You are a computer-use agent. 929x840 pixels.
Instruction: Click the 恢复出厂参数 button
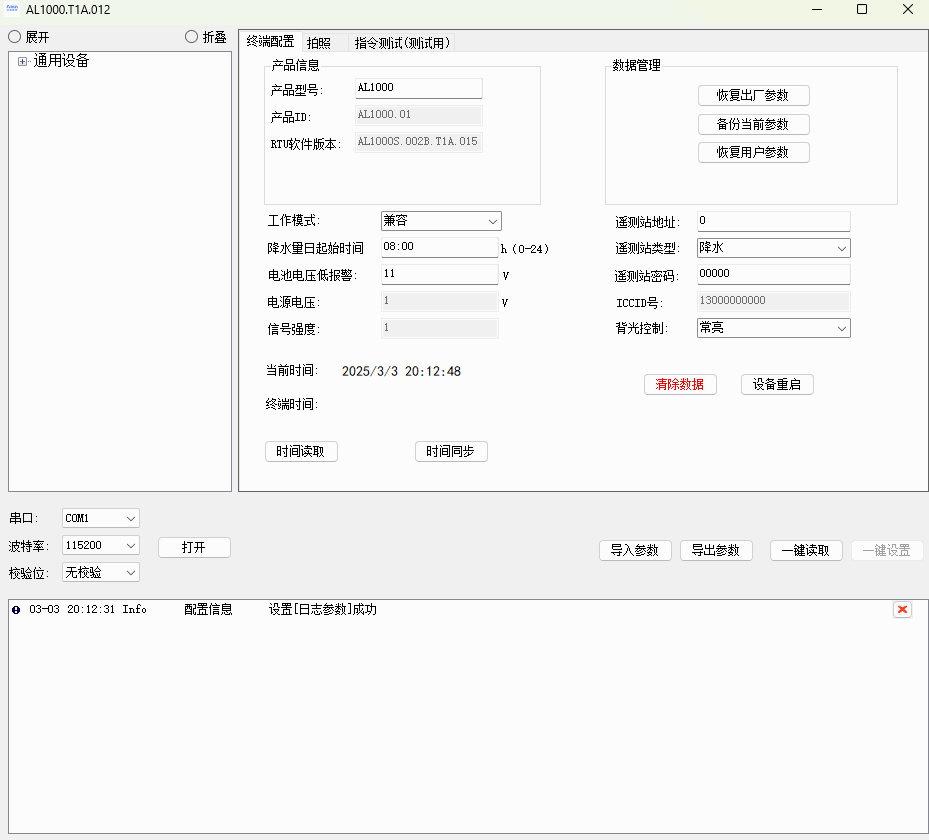[x=753, y=96]
